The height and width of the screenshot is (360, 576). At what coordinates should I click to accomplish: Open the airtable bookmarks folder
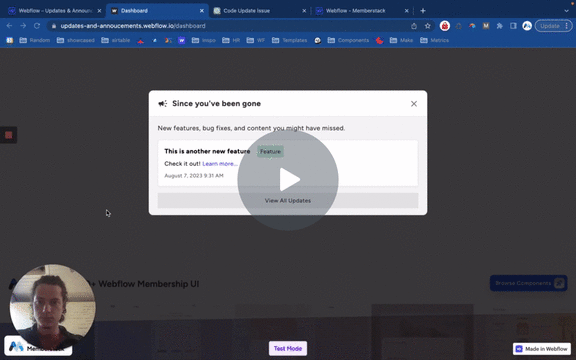click(116, 40)
